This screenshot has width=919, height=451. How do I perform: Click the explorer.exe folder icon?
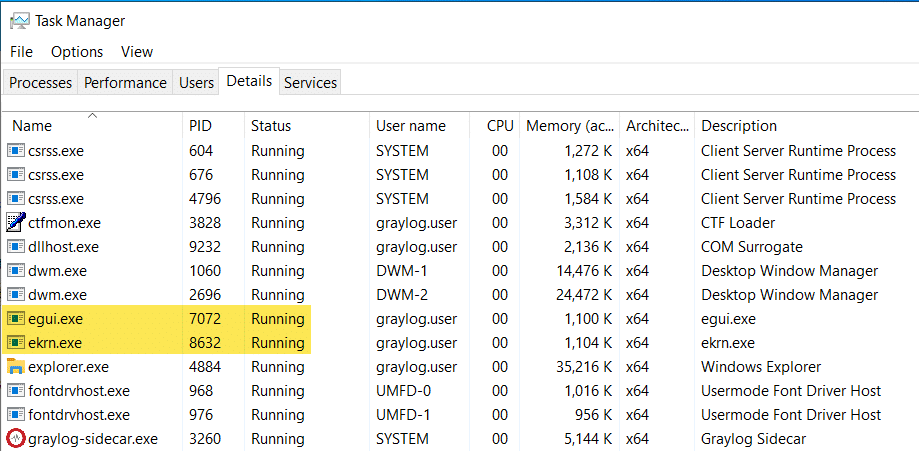[16, 367]
